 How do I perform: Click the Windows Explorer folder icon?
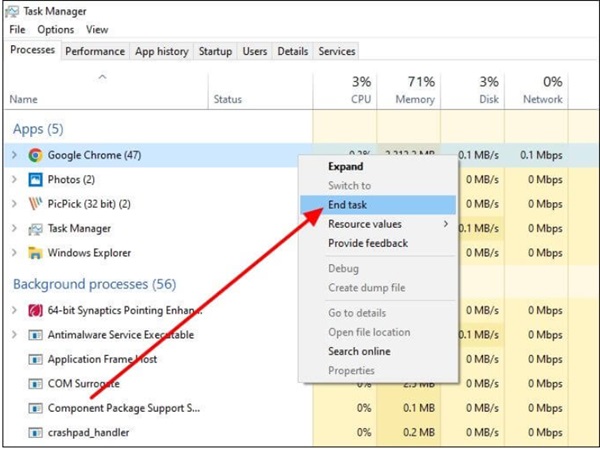pos(35,253)
